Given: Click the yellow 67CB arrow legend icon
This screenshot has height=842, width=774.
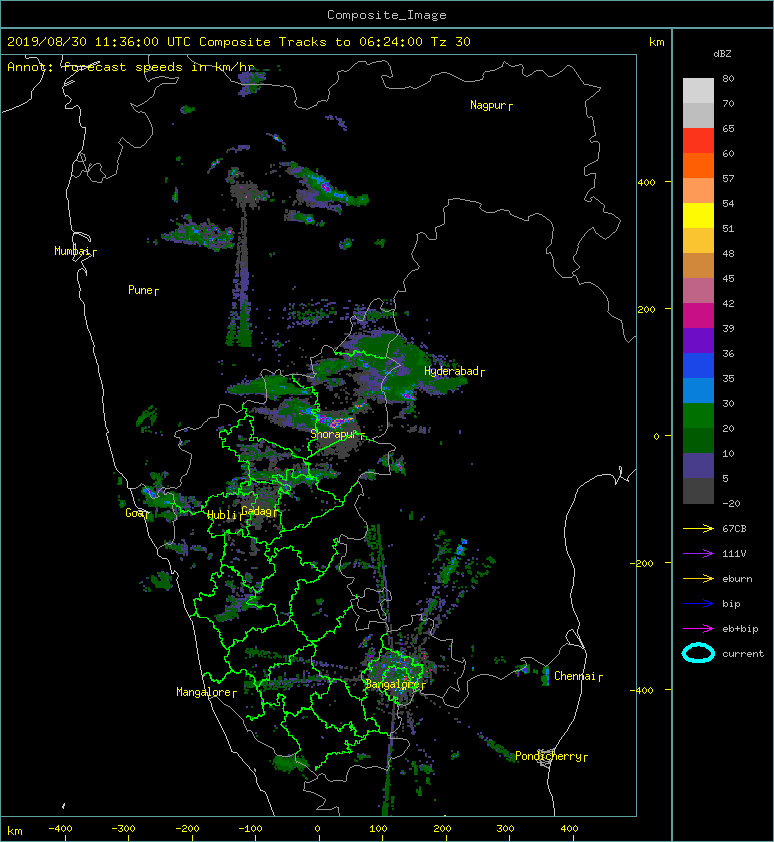Looking at the screenshot, I should click(698, 529).
